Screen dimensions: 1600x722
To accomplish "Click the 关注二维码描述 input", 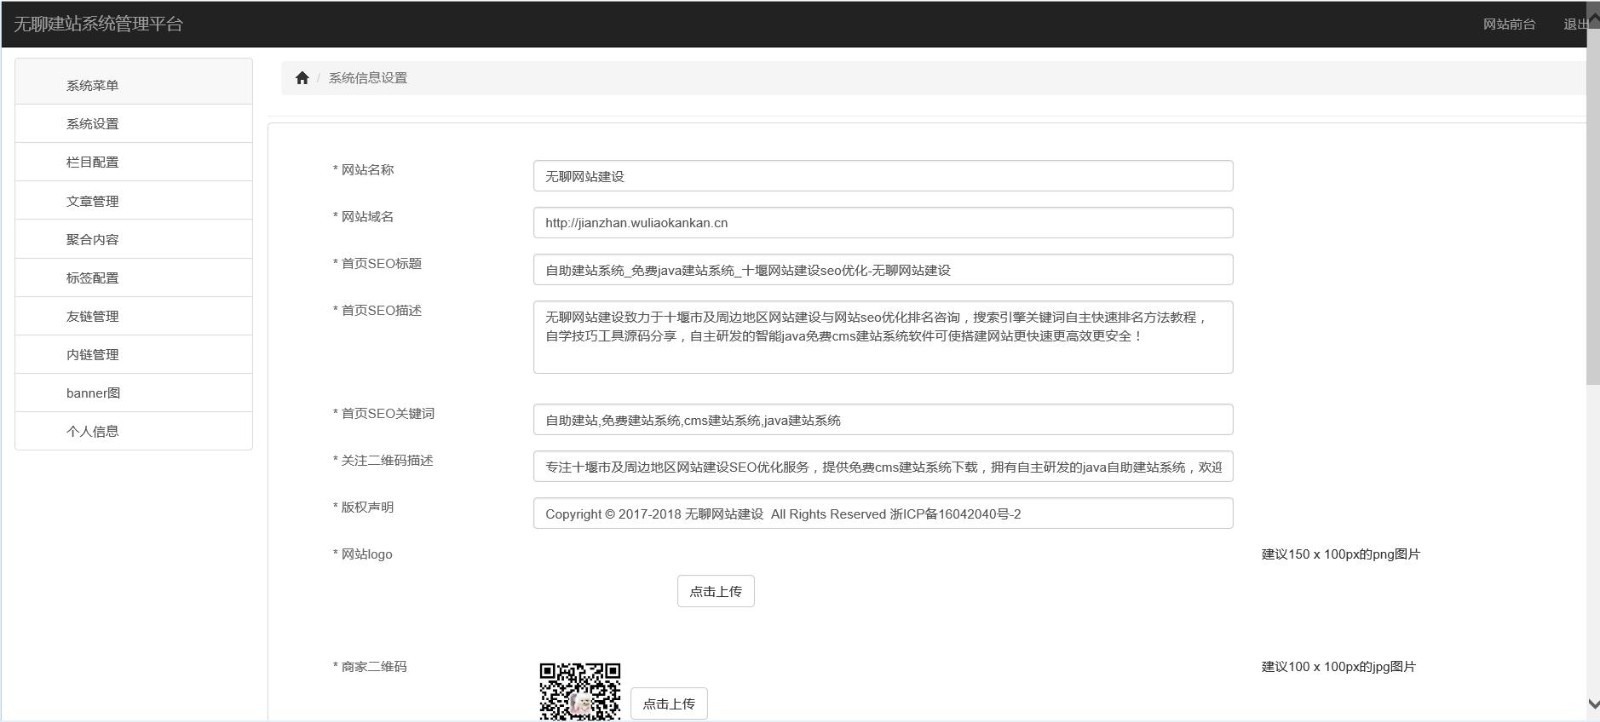I will (883, 467).
